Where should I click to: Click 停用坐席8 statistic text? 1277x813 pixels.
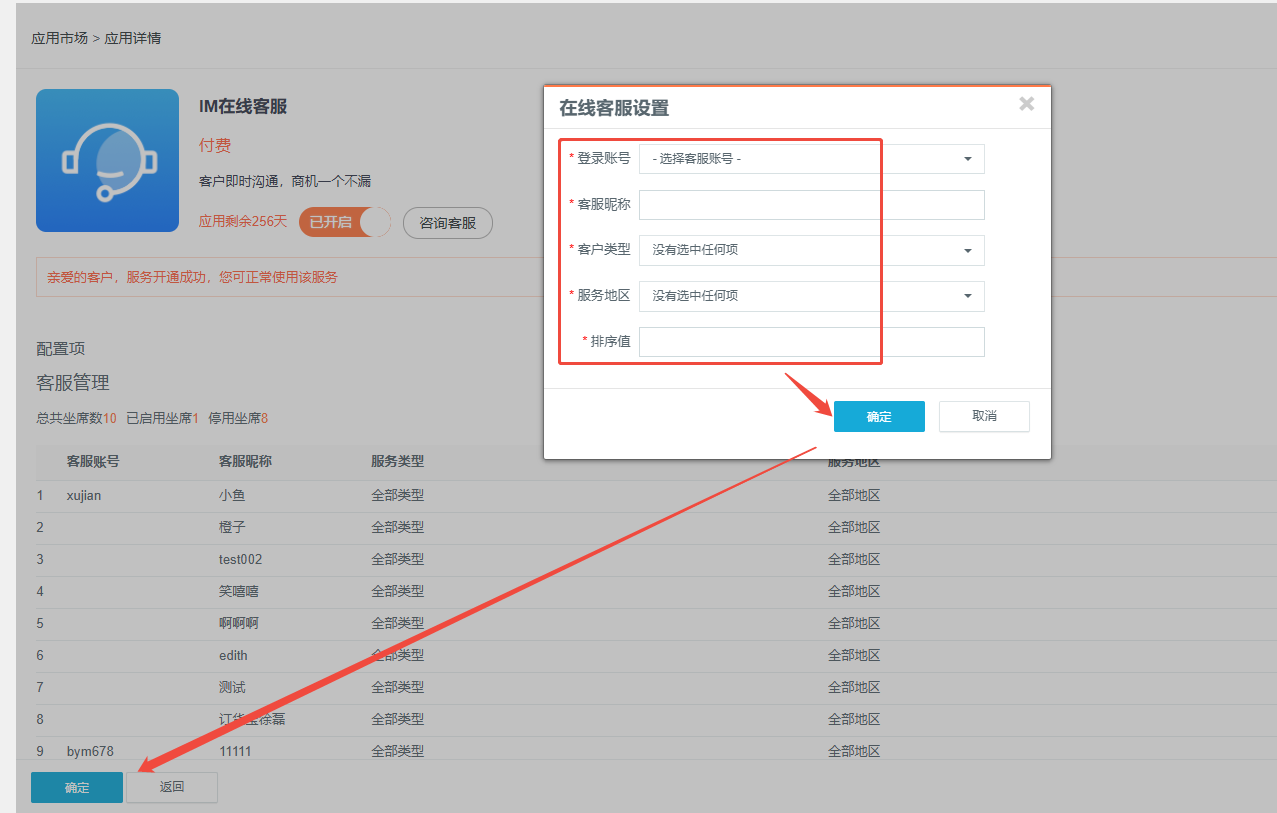238,418
